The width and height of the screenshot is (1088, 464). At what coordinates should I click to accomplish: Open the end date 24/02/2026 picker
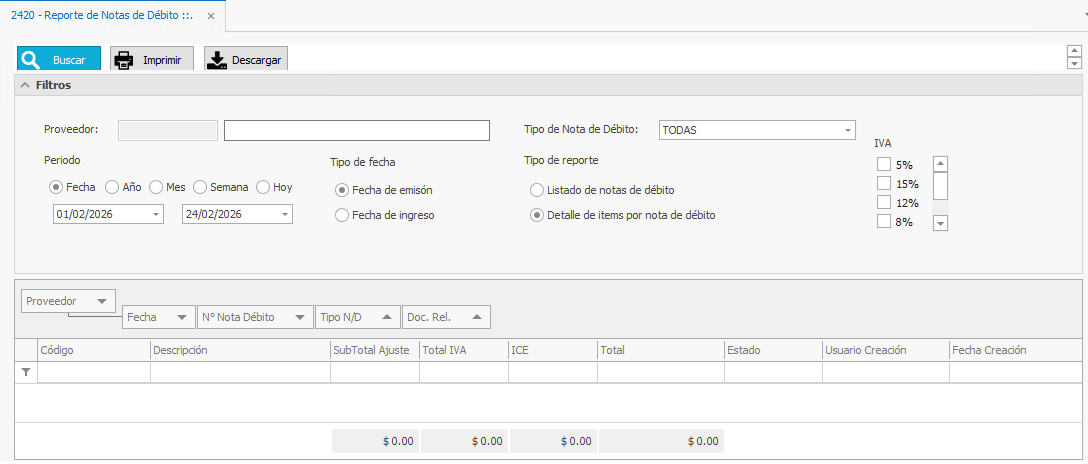pos(284,214)
